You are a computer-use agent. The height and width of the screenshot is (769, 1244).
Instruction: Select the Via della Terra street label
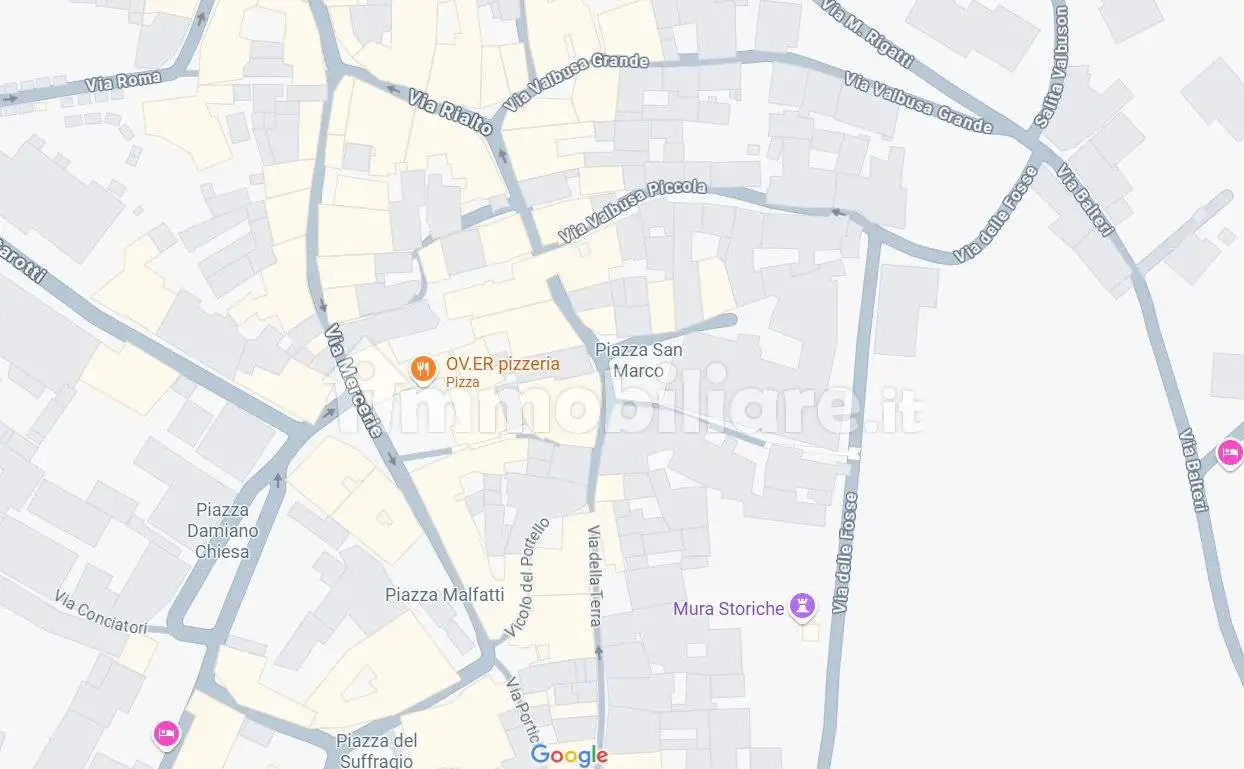click(594, 575)
